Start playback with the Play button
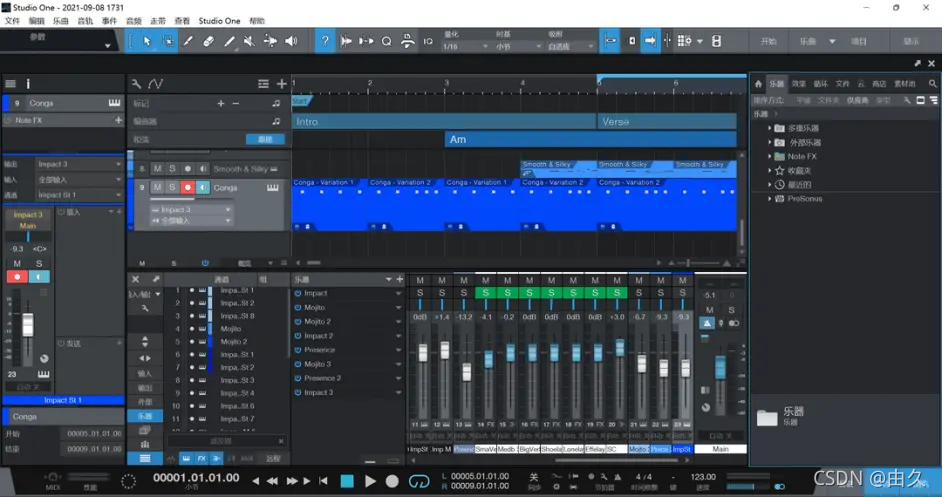Viewport: 942px width, 497px height. (370, 481)
